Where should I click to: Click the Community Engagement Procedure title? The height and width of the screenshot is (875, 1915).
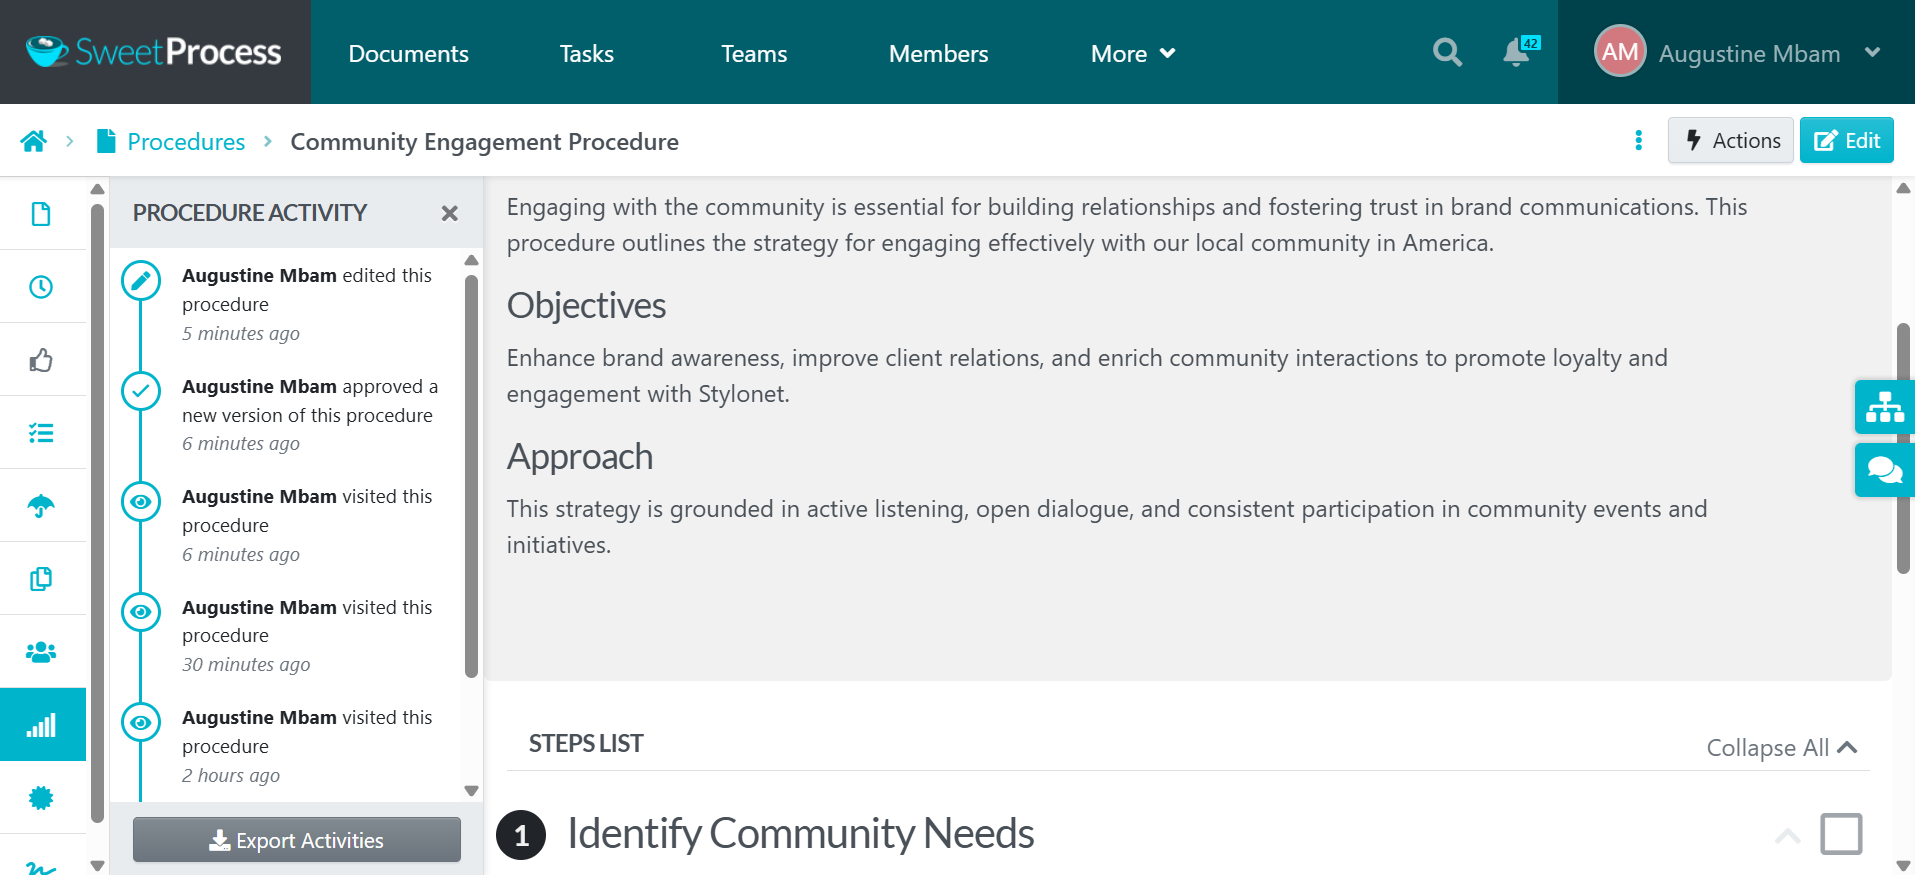(x=484, y=141)
